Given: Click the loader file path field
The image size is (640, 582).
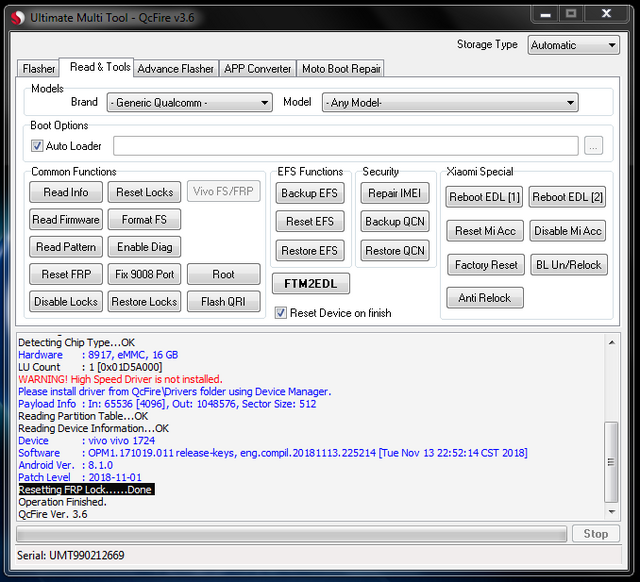Looking at the screenshot, I should [x=345, y=146].
